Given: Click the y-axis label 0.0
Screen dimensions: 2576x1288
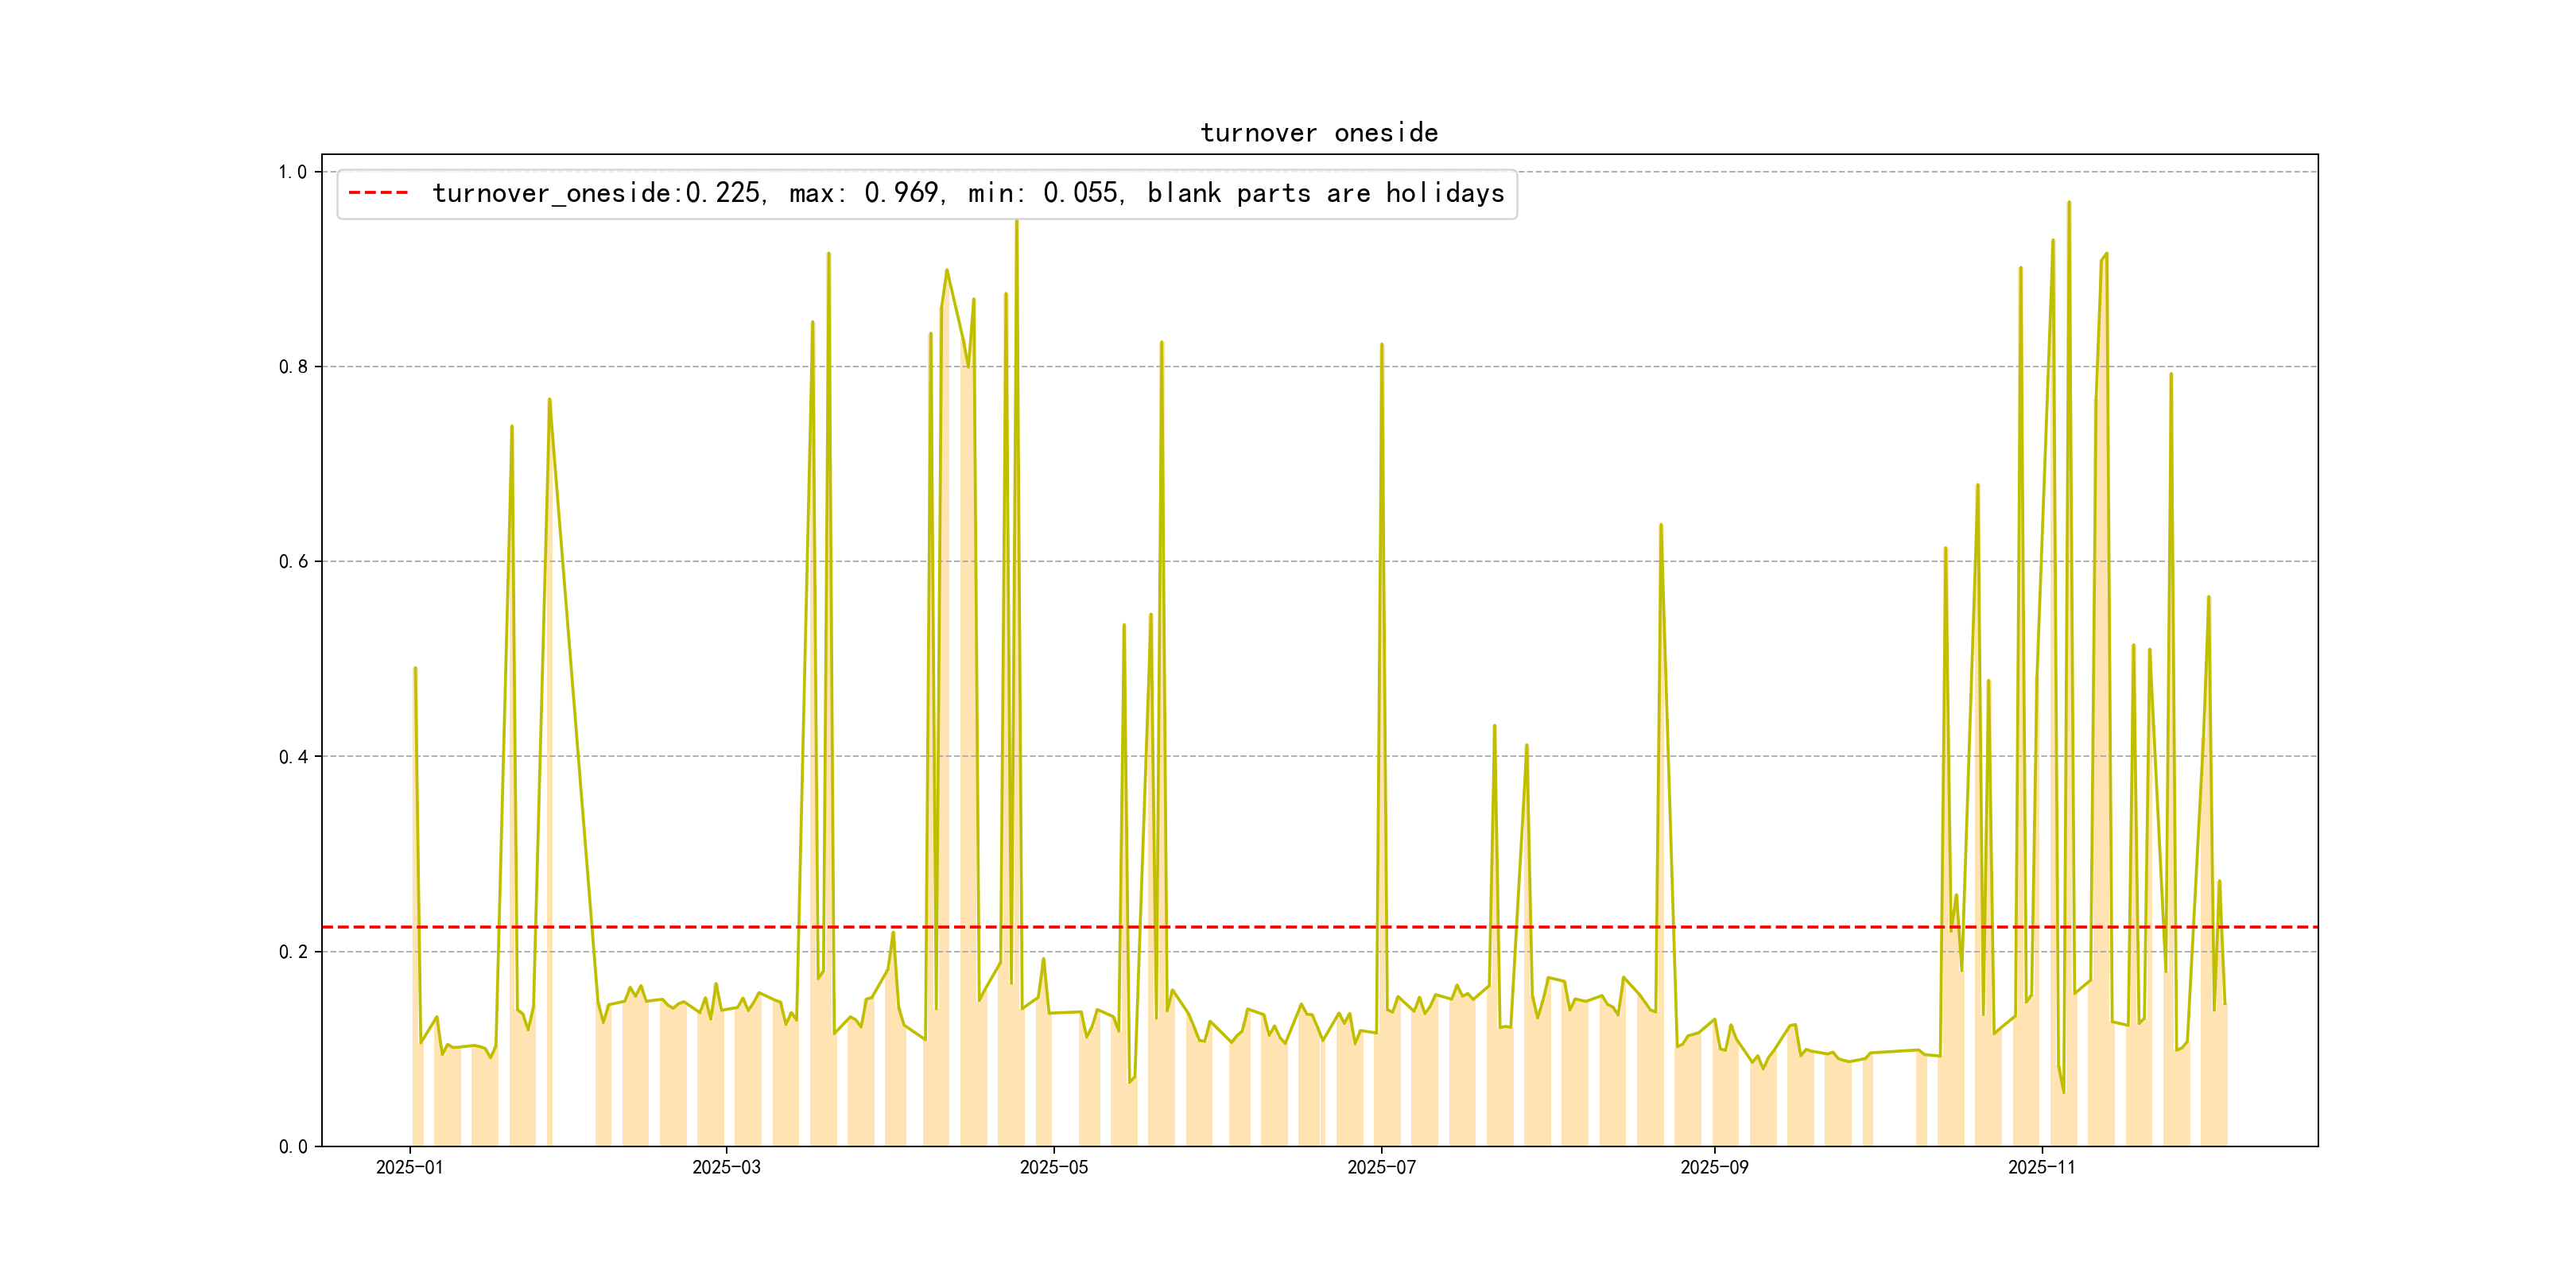Looking at the screenshot, I should tap(292, 1147).
